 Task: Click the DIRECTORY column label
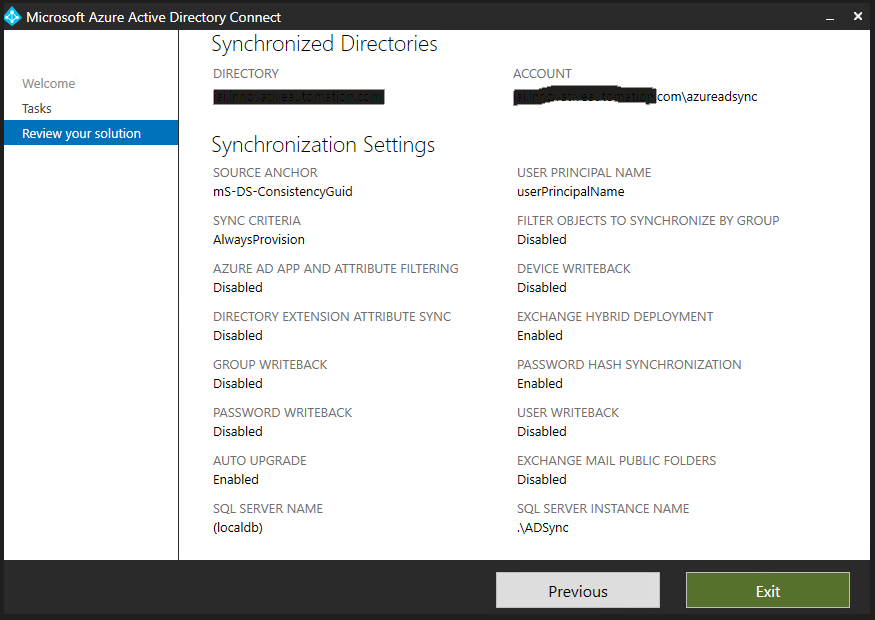[246, 74]
